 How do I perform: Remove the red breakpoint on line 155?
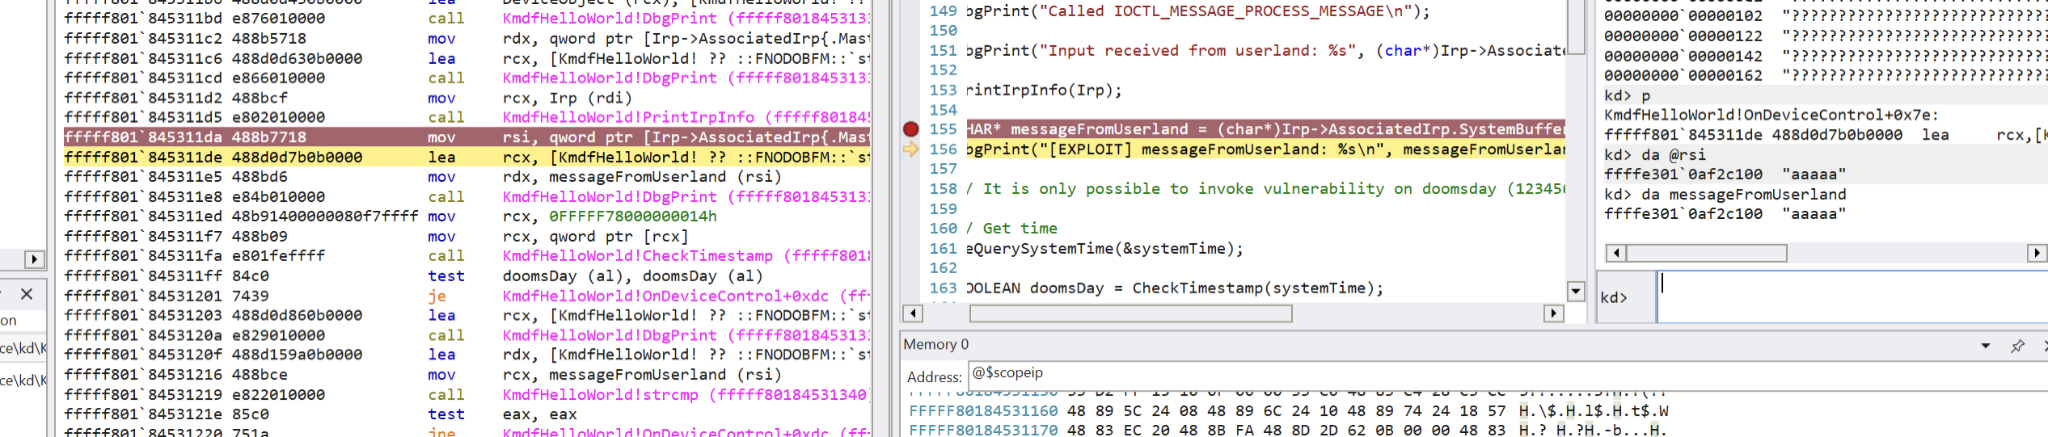tap(910, 129)
